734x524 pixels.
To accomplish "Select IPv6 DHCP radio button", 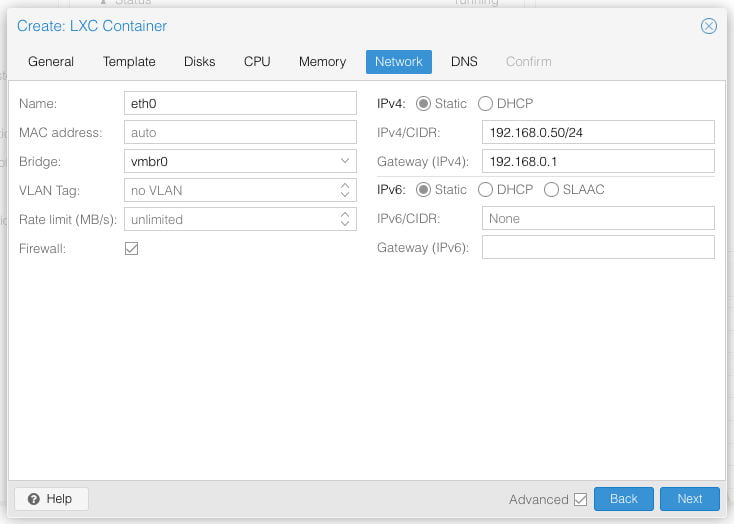I will tap(486, 190).
